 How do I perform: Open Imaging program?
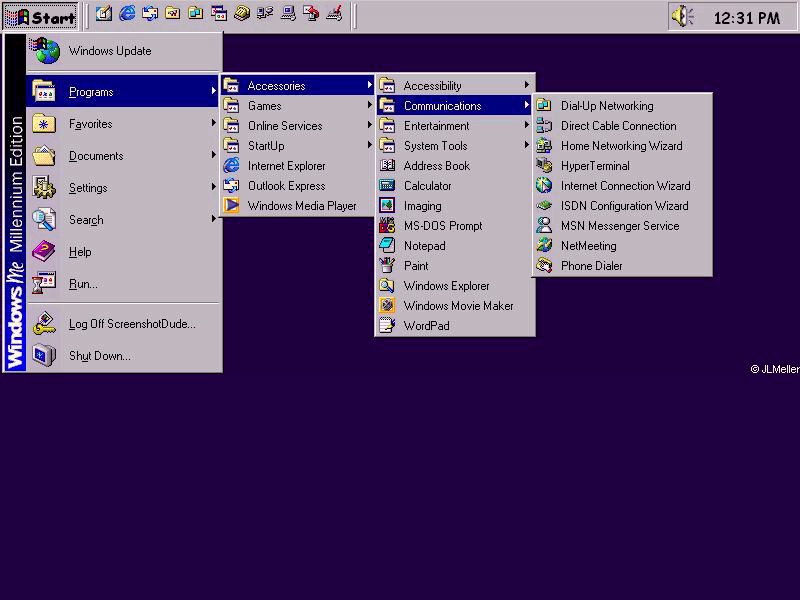(x=456, y=206)
